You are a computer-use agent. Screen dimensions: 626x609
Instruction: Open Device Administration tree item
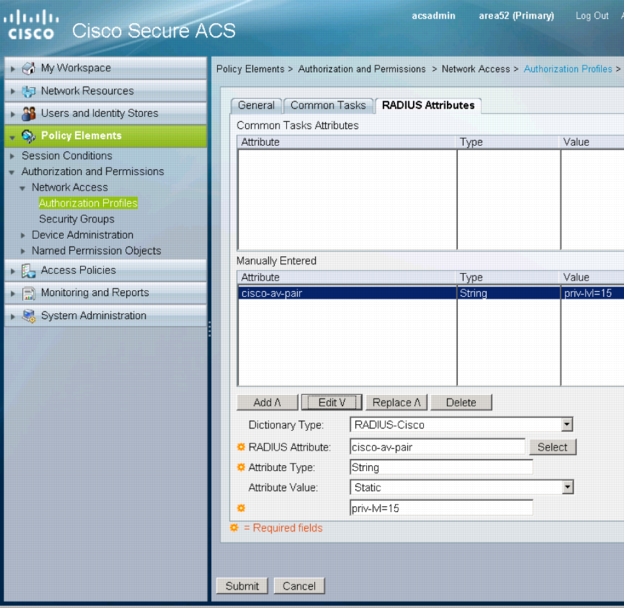[83, 235]
